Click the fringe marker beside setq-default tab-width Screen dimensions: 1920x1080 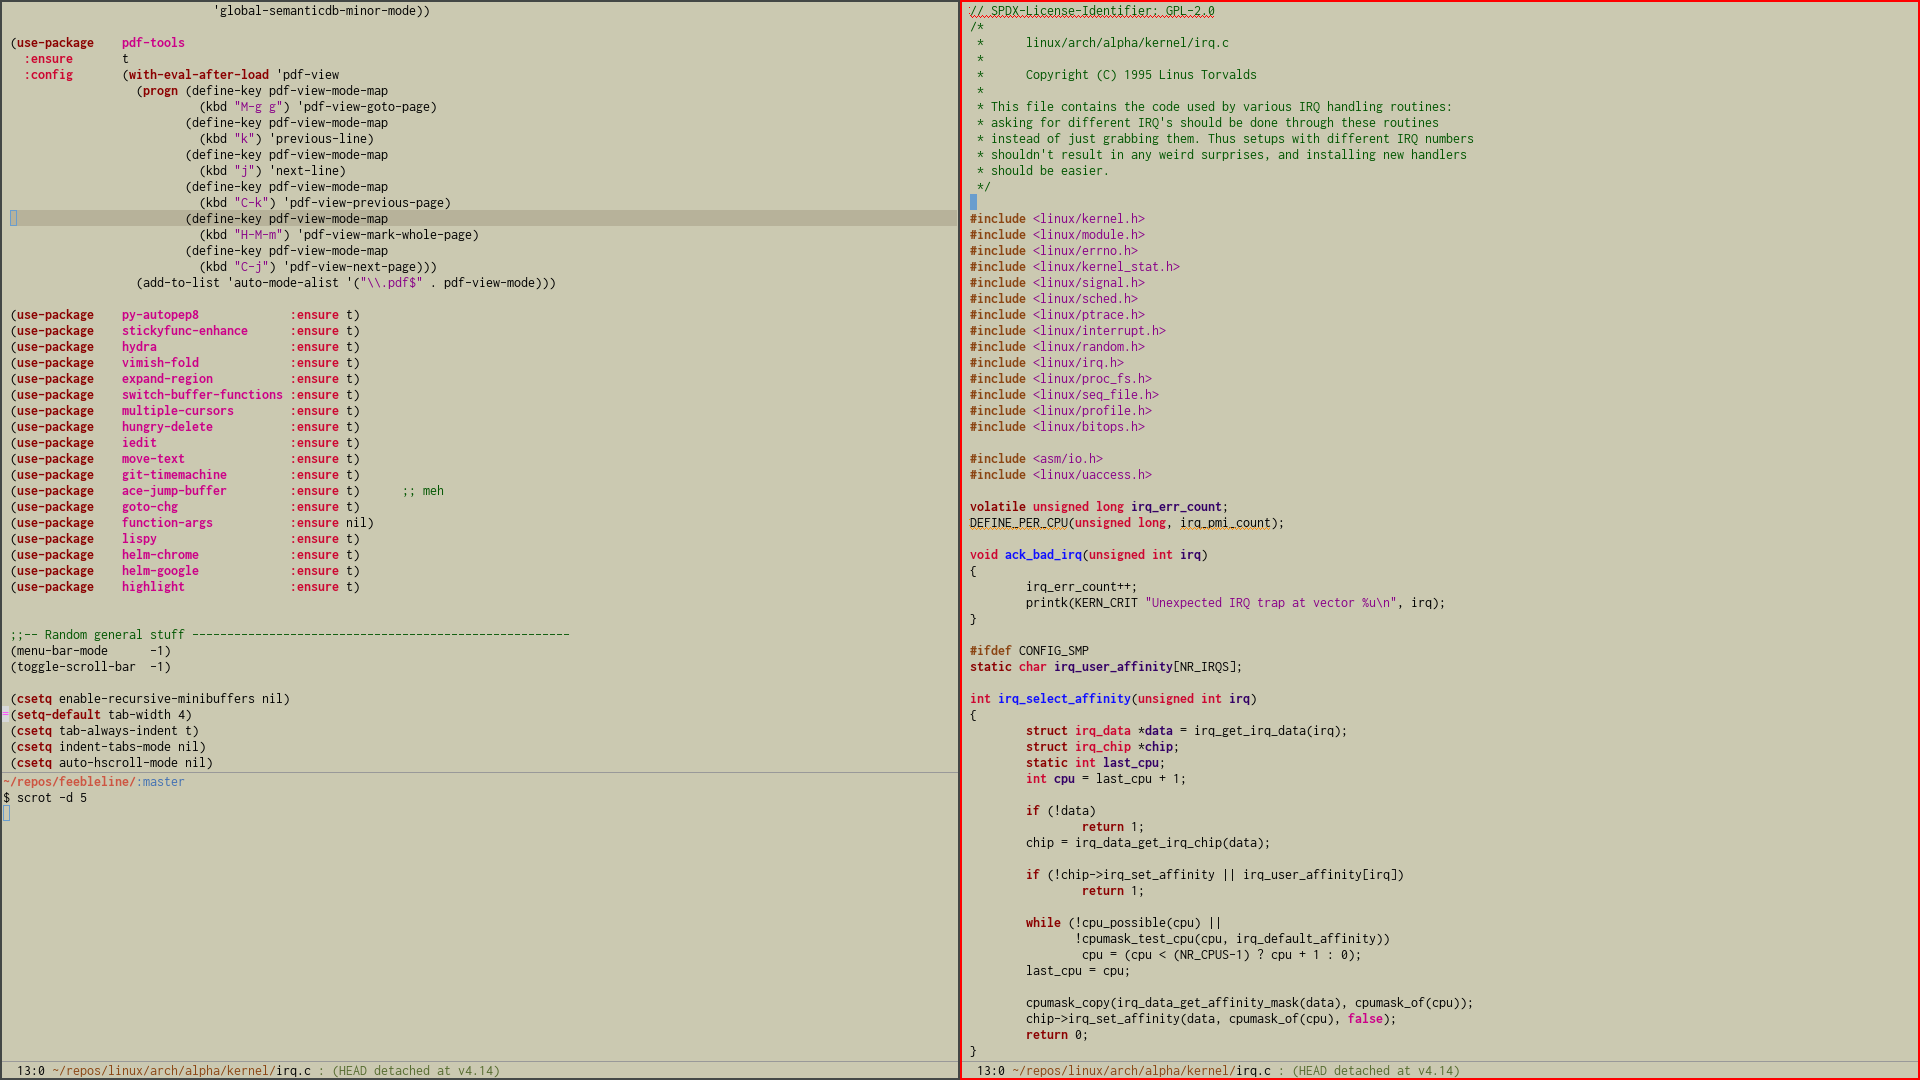pyautogui.click(x=5, y=714)
